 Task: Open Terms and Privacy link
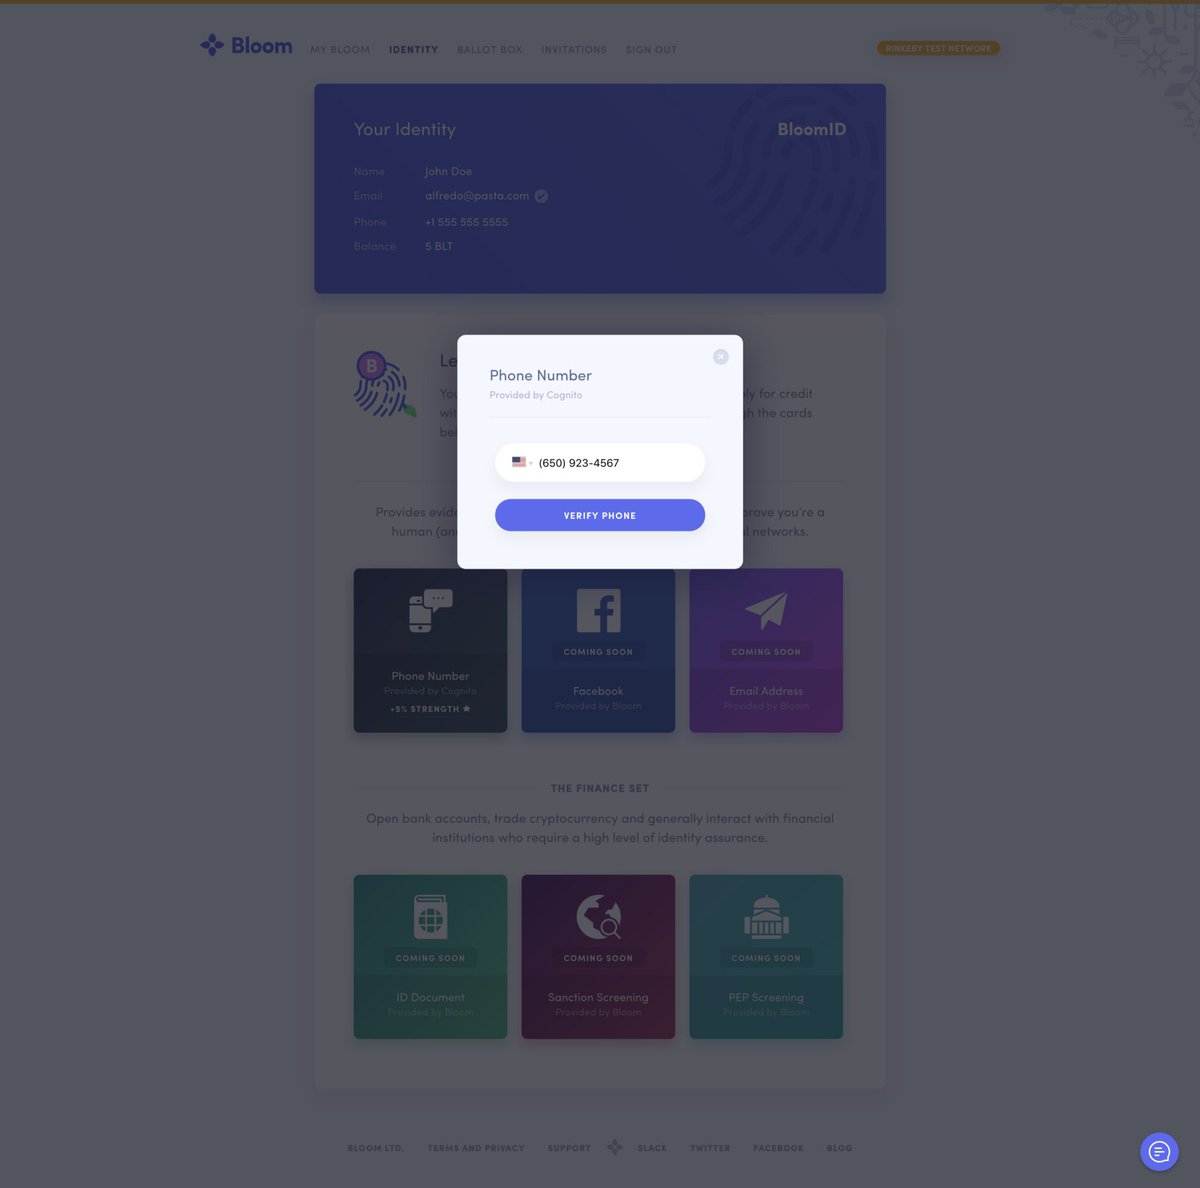tap(476, 1148)
